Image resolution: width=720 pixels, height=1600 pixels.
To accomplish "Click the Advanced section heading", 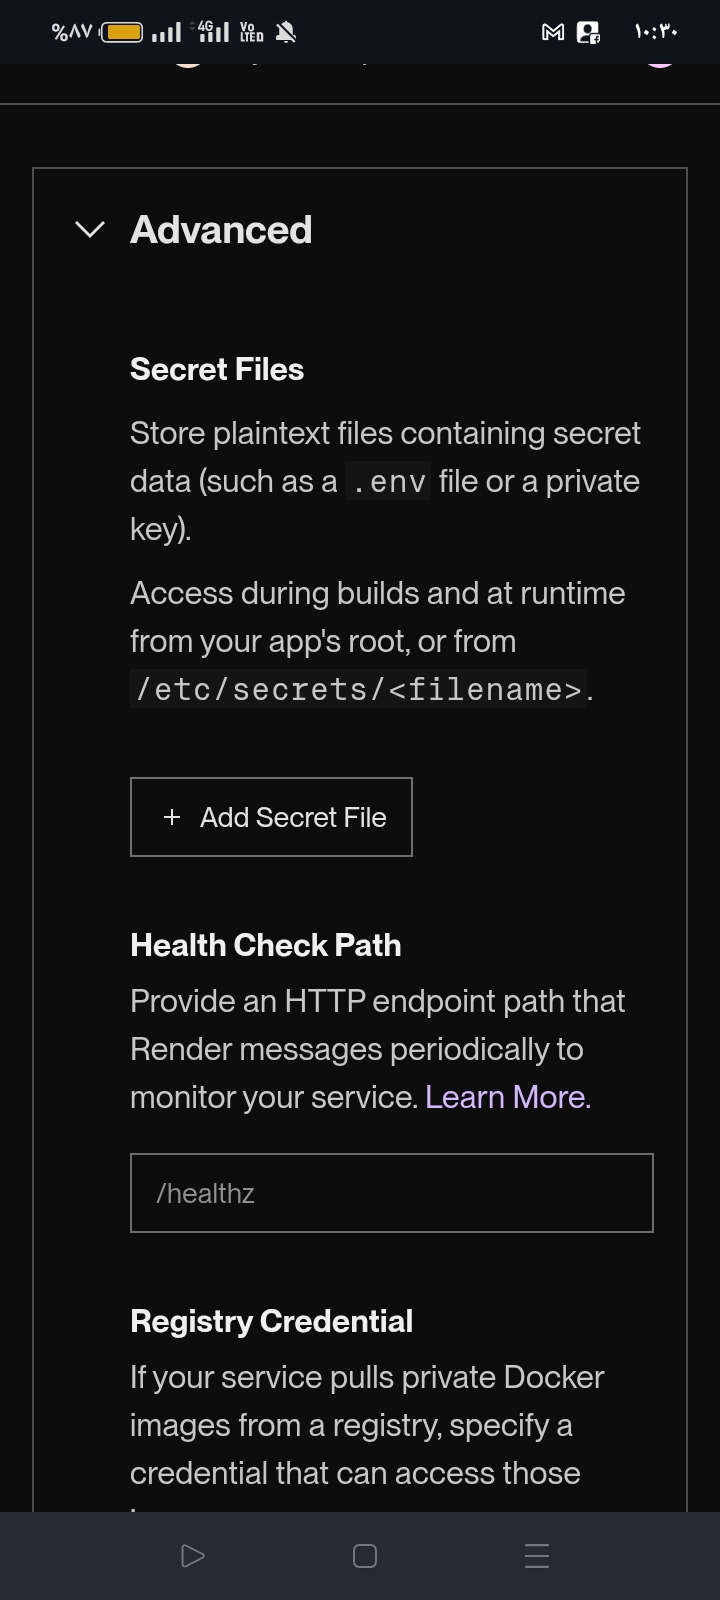I will coord(221,230).
